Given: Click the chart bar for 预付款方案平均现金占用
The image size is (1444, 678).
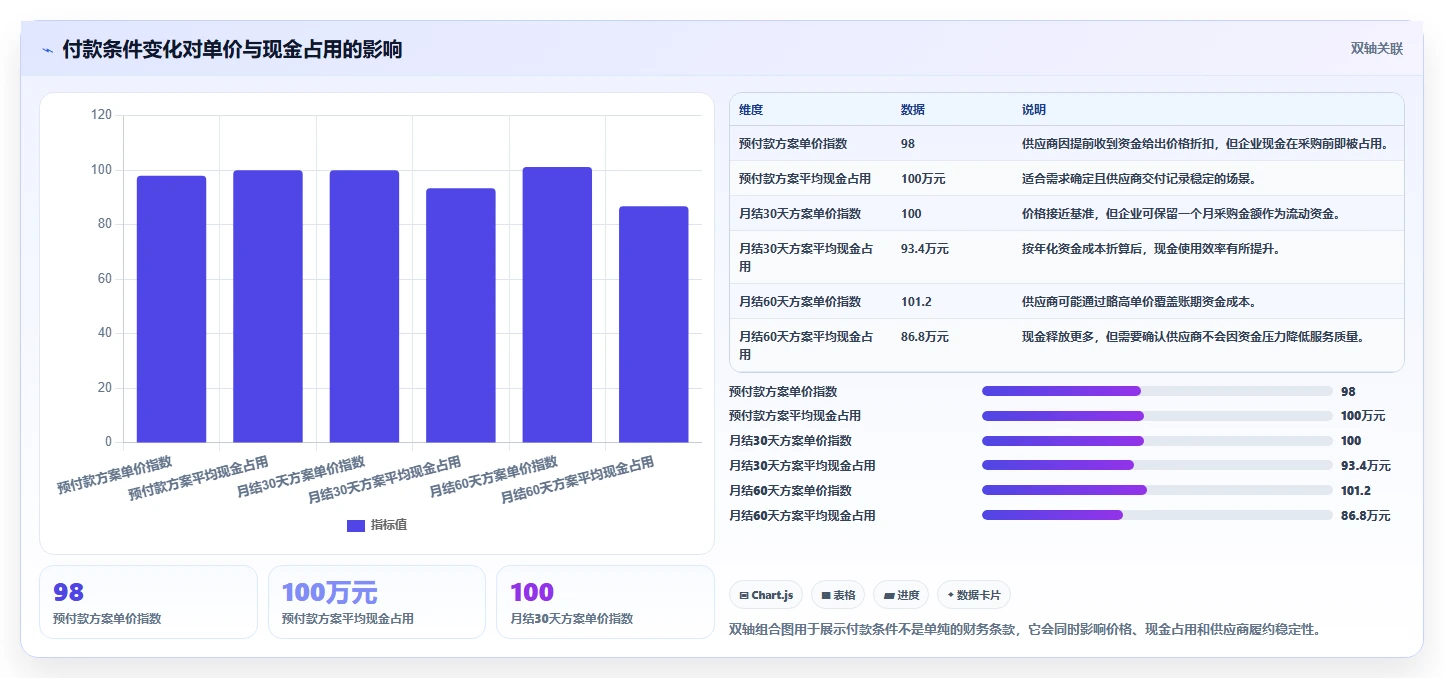Looking at the screenshot, I should (x=268, y=306).
